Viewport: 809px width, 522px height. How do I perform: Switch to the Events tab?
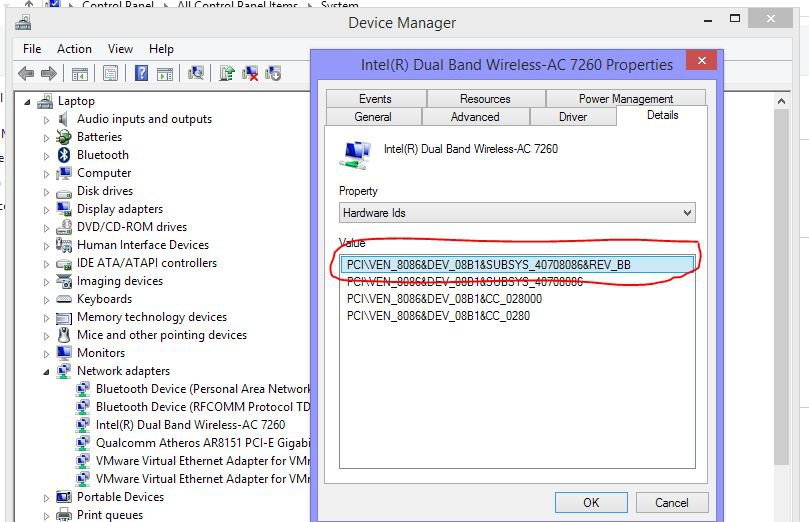376,99
